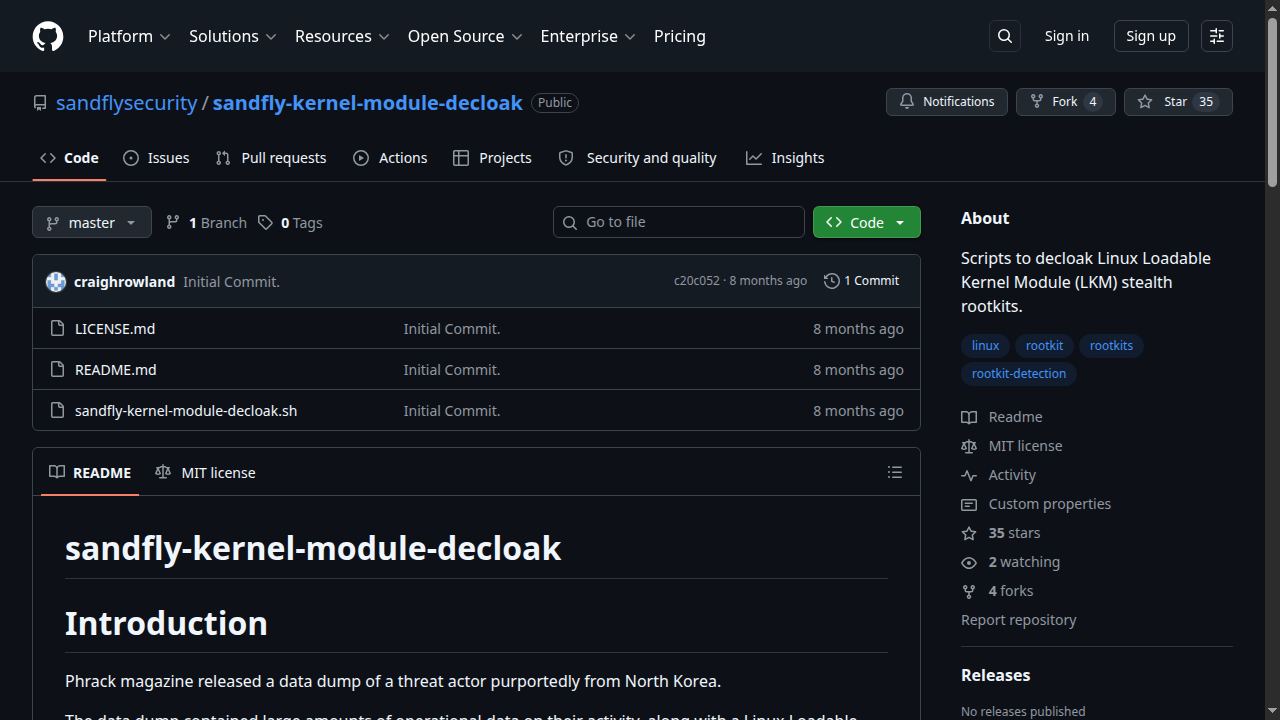Viewport: 1280px width, 720px height.
Task: Open the Security and quality tab
Action: (x=637, y=158)
